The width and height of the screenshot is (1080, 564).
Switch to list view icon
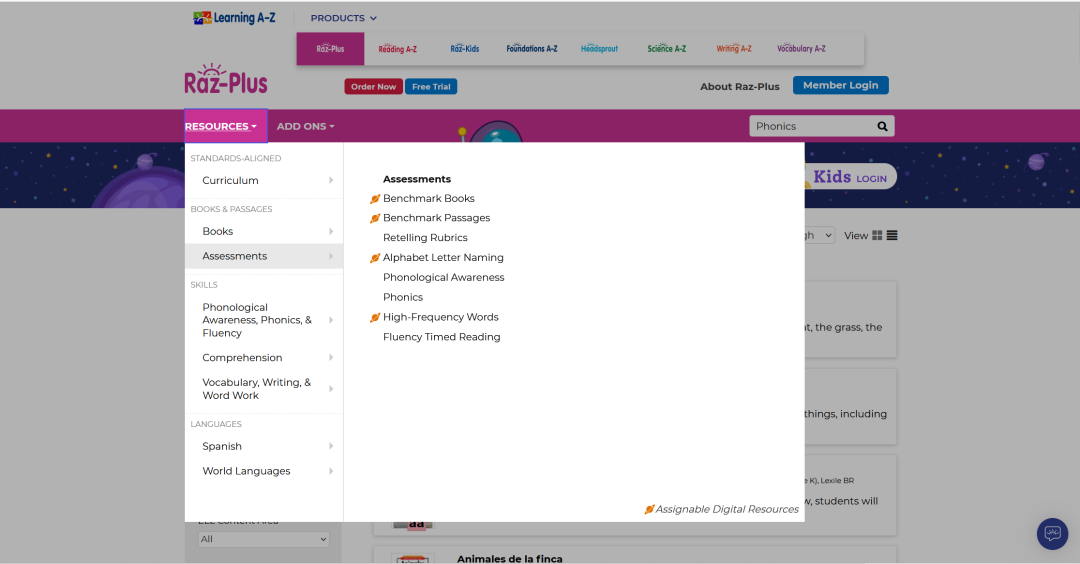coord(892,236)
